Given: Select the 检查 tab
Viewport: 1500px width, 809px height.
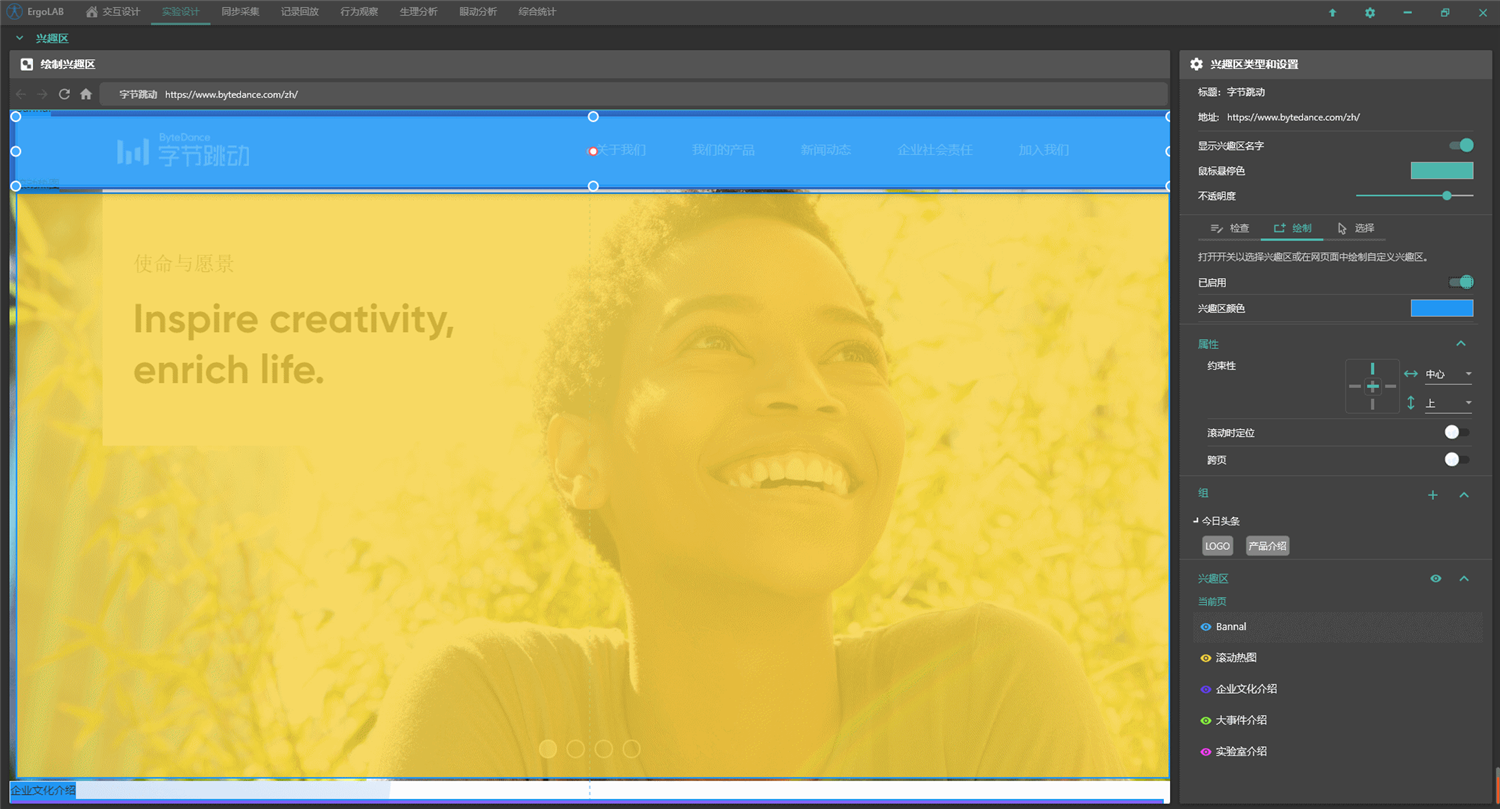Looking at the screenshot, I should [x=1230, y=229].
